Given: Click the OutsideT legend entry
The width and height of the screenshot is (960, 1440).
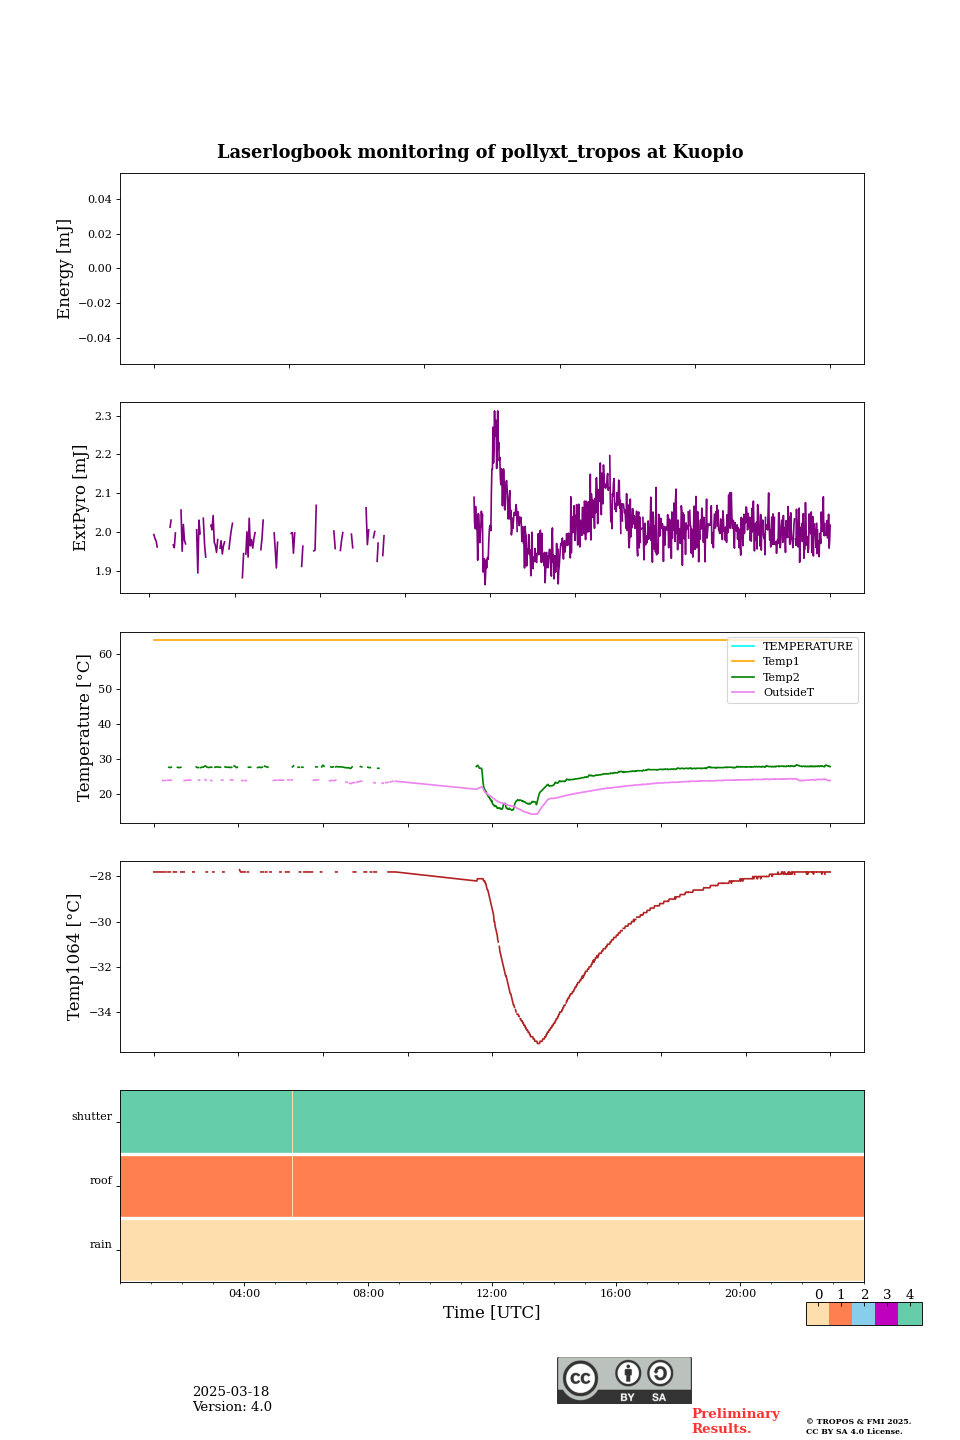Looking at the screenshot, I should tap(773, 692).
